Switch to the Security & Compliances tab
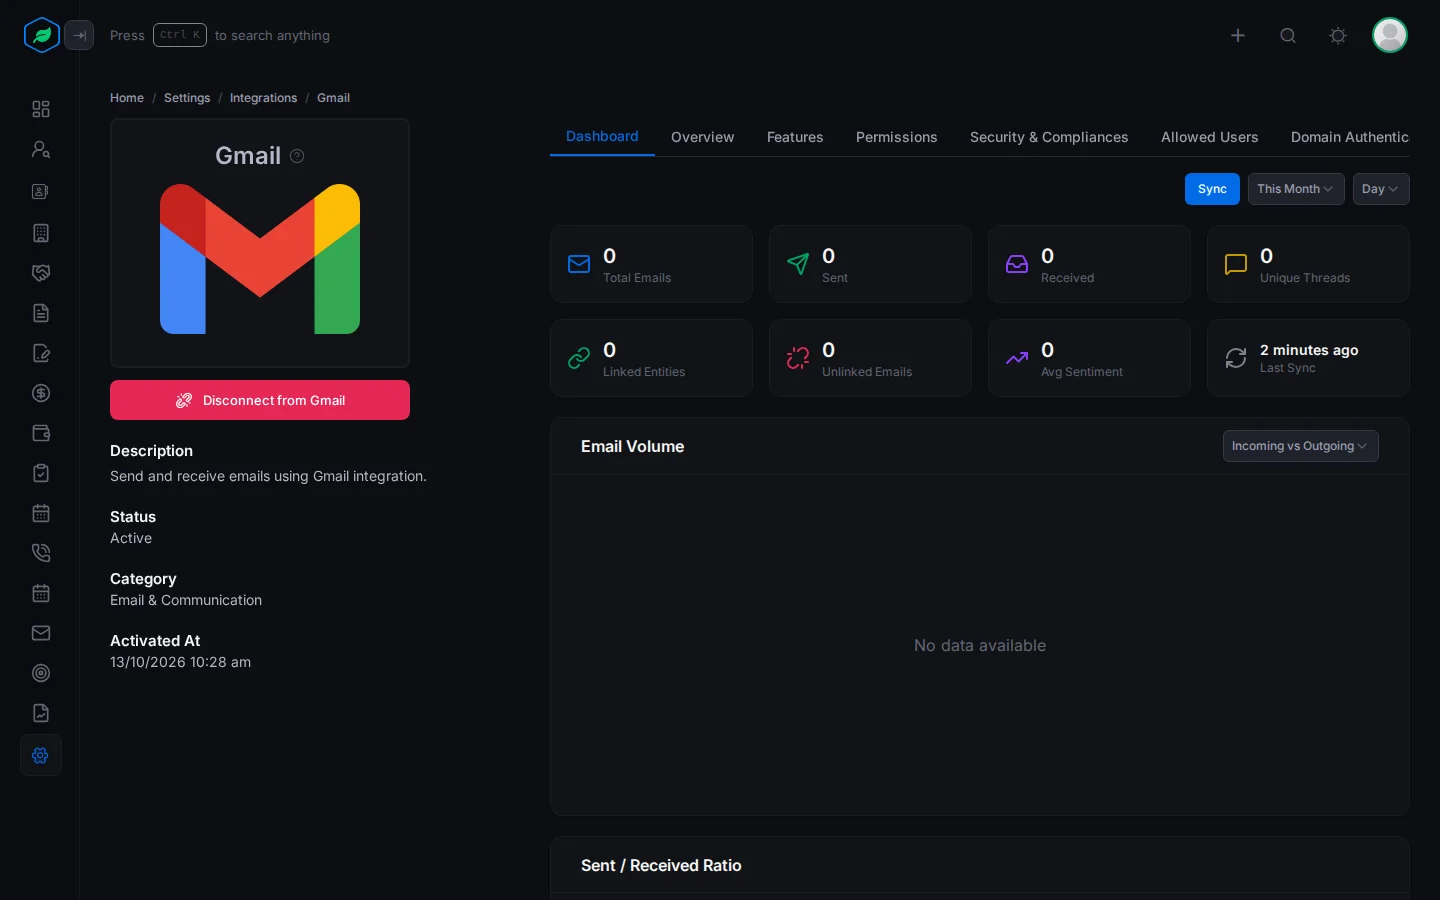 1049,137
